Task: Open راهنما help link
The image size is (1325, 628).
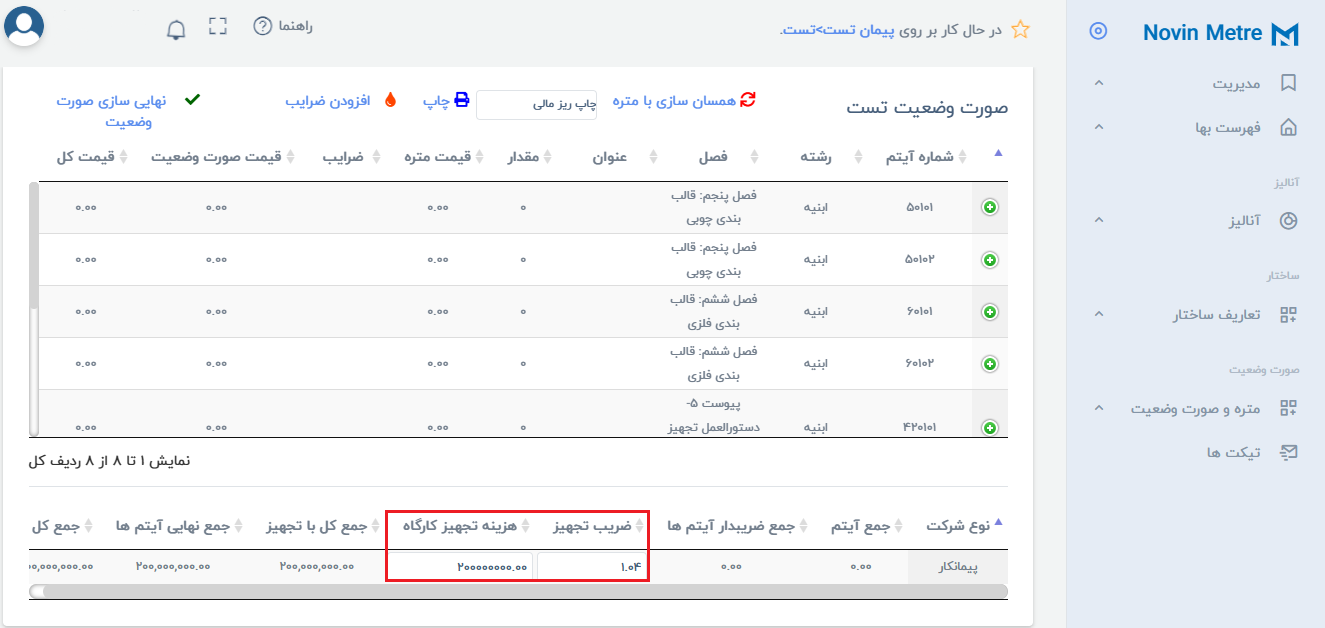Action: (x=283, y=26)
